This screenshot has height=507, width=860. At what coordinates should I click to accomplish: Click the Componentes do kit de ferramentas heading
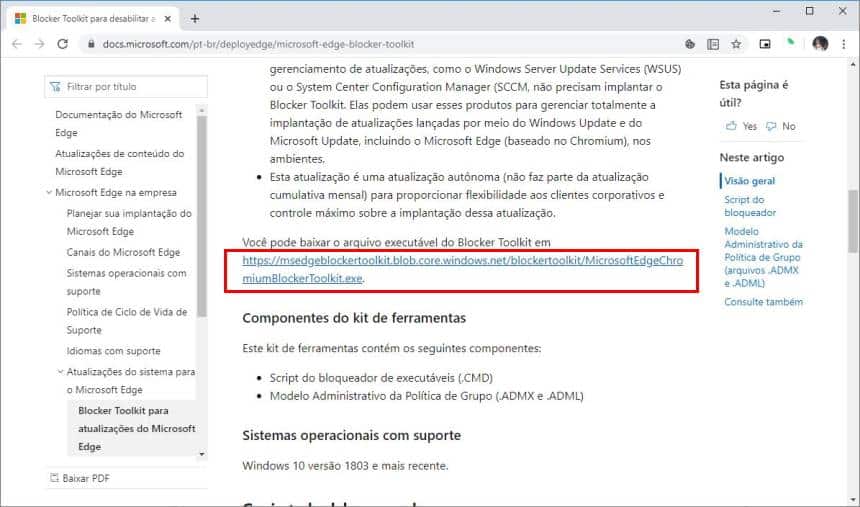(x=354, y=318)
